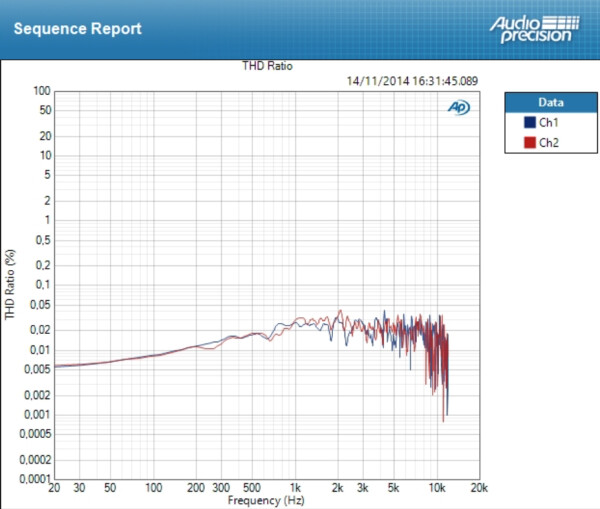This screenshot has width=600, height=509.
Task: Click the 20k frequency axis tick label
Action: (479, 488)
